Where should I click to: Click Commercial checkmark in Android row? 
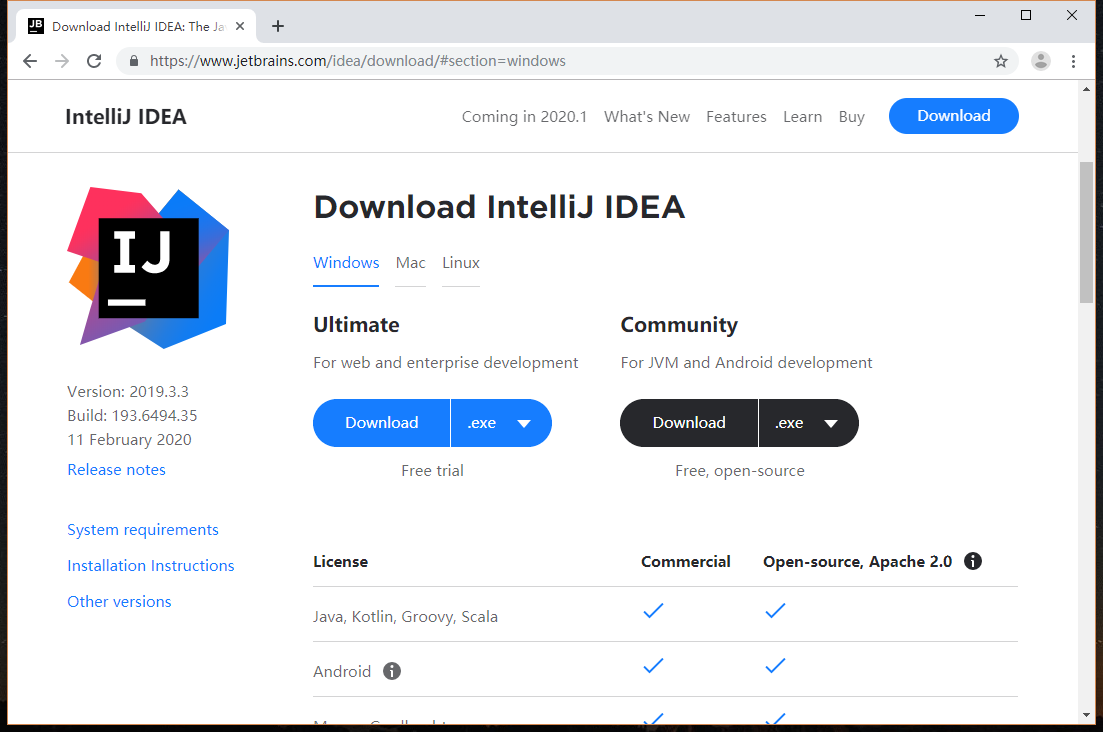653,665
